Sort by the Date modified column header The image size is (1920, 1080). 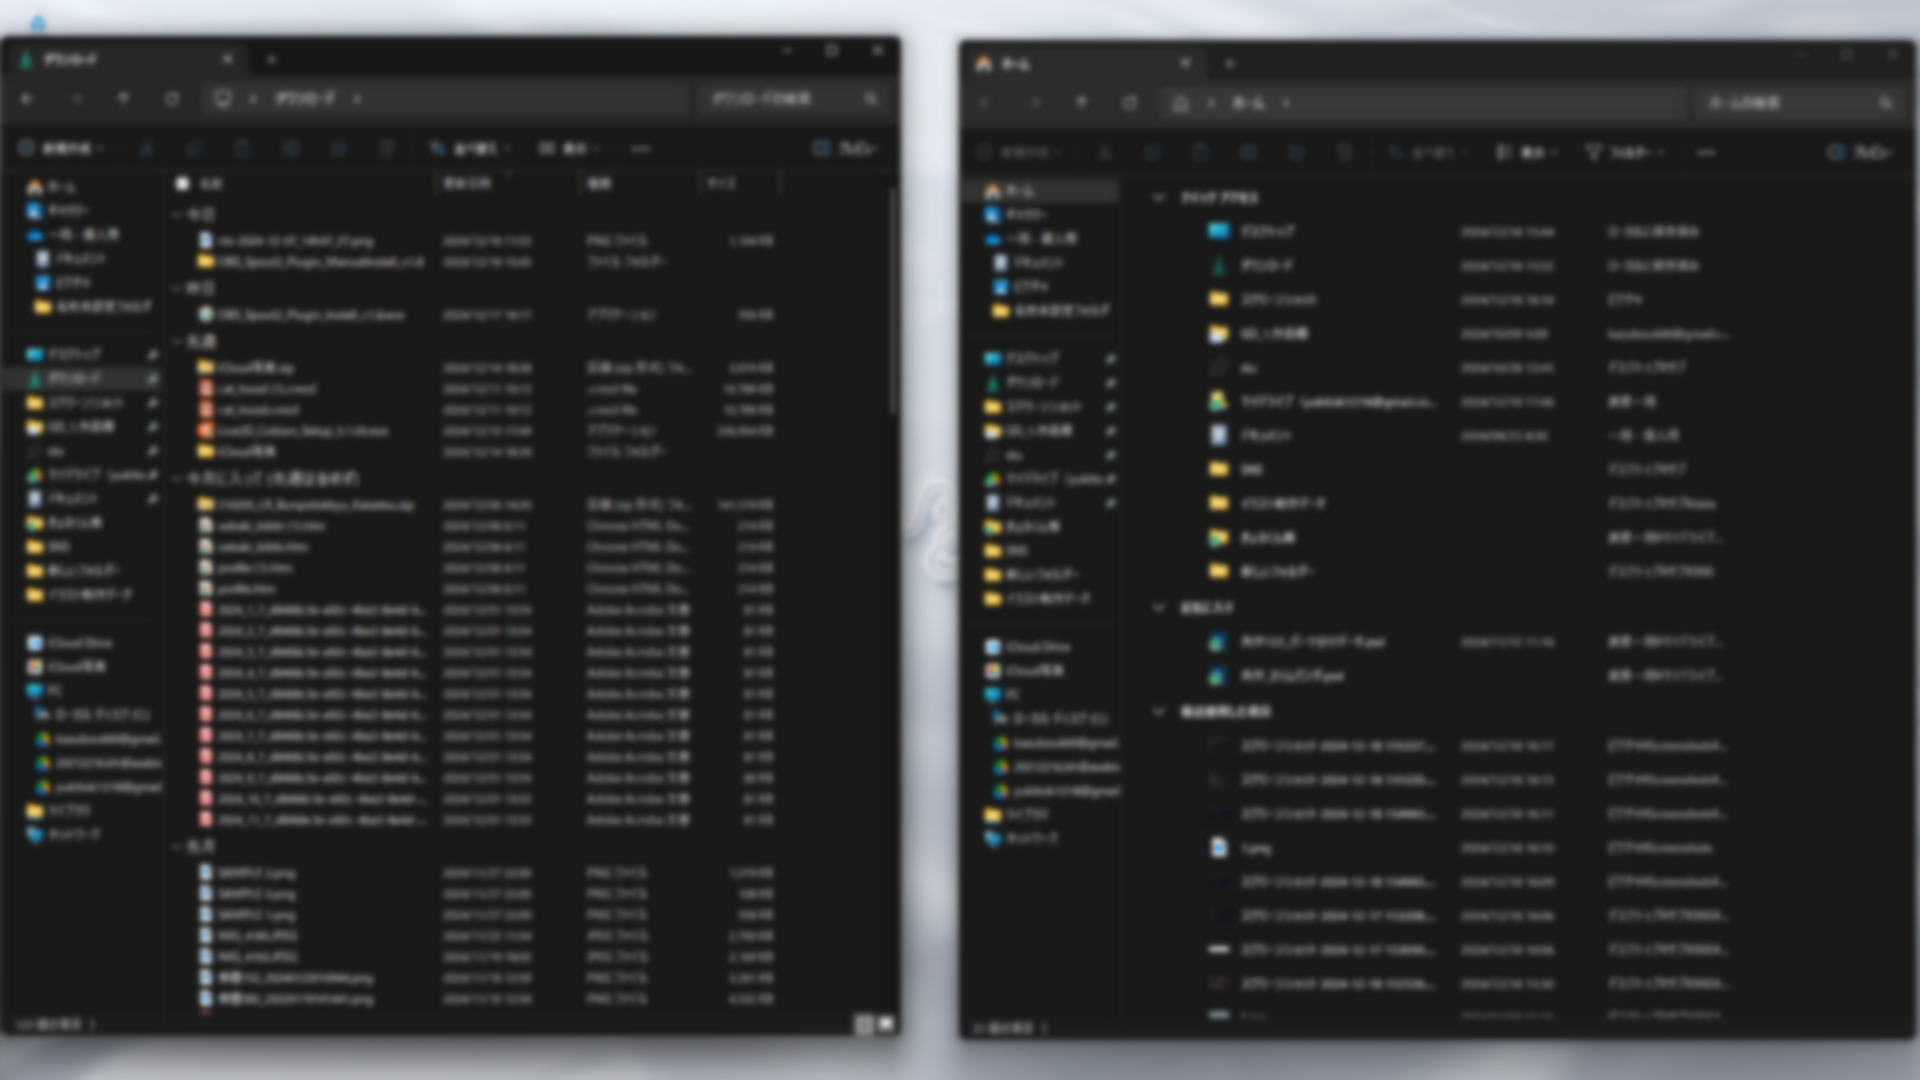(x=468, y=184)
